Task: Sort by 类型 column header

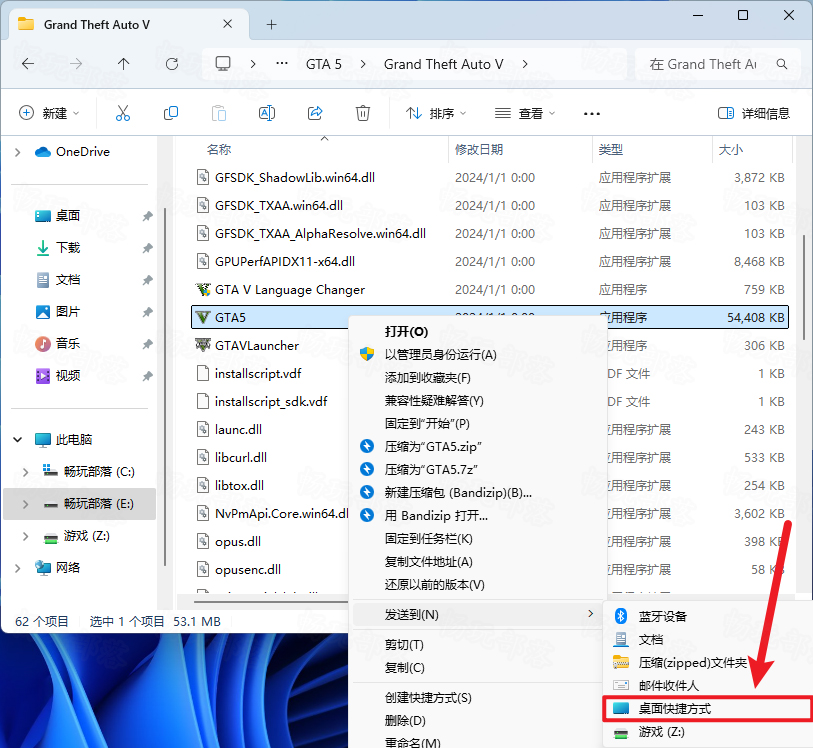Action: point(610,150)
